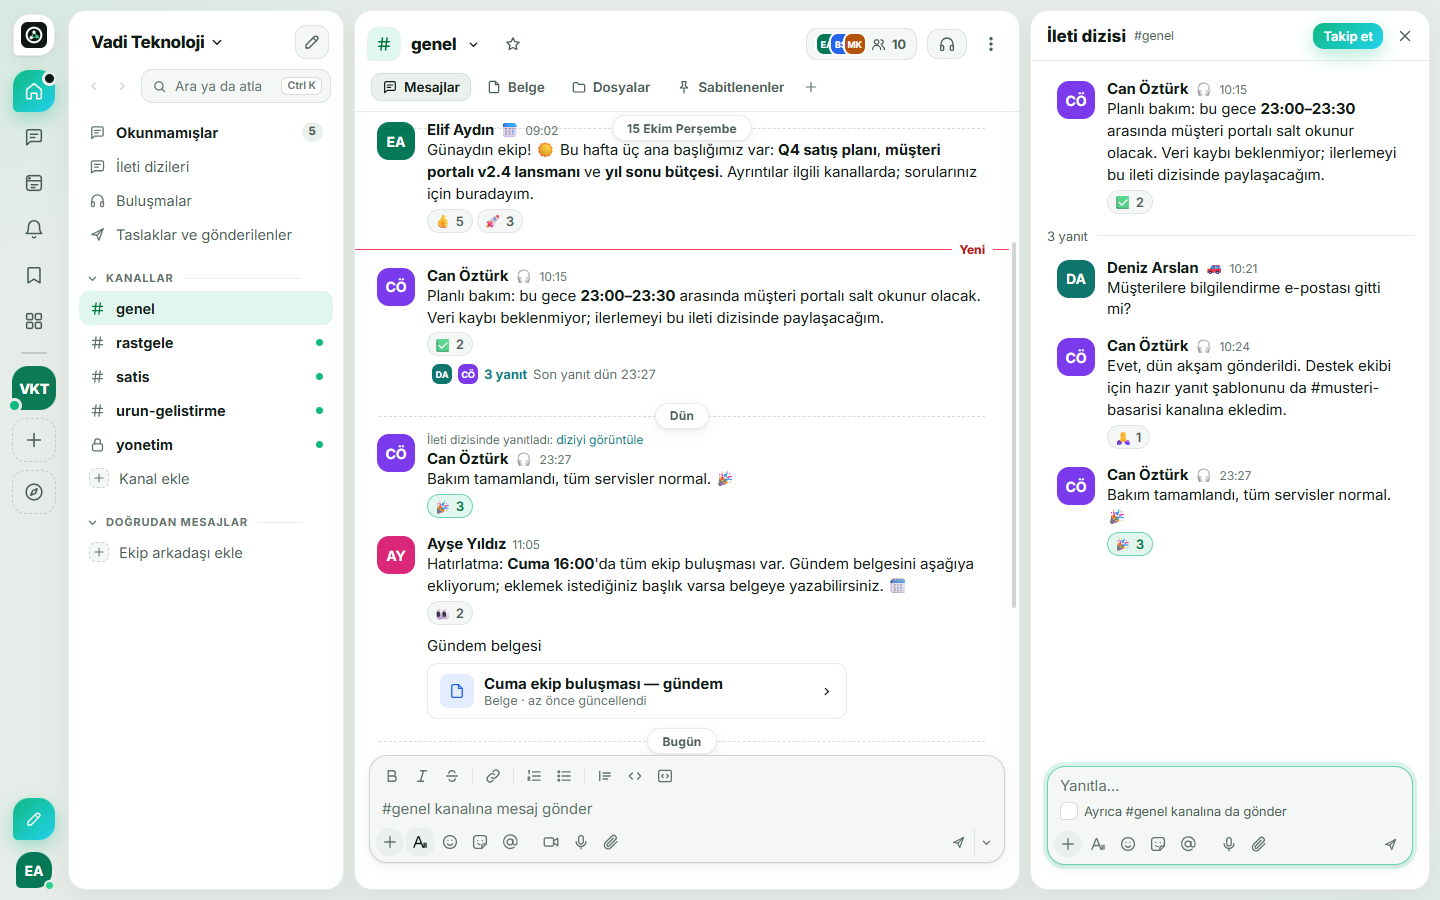Apply bold formatting in message composer
Viewport: 1440px width, 900px height.
392,776
